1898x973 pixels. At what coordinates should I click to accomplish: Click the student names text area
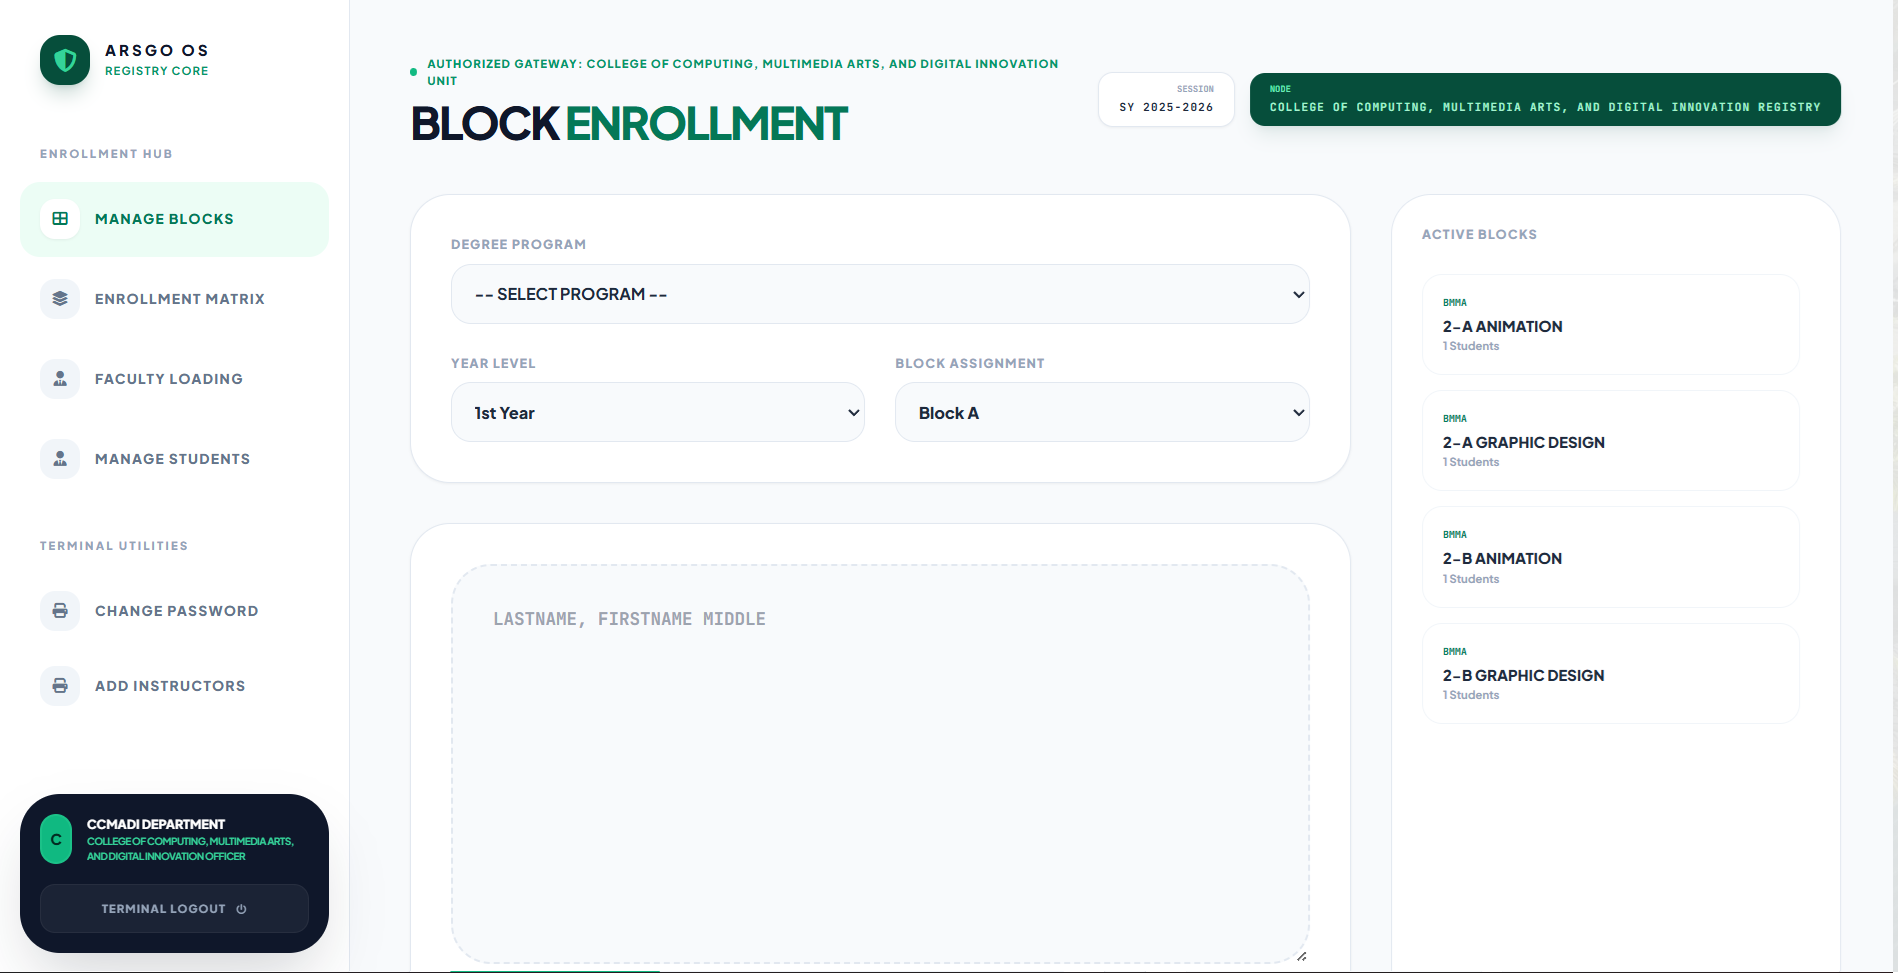(x=879, y=762)
